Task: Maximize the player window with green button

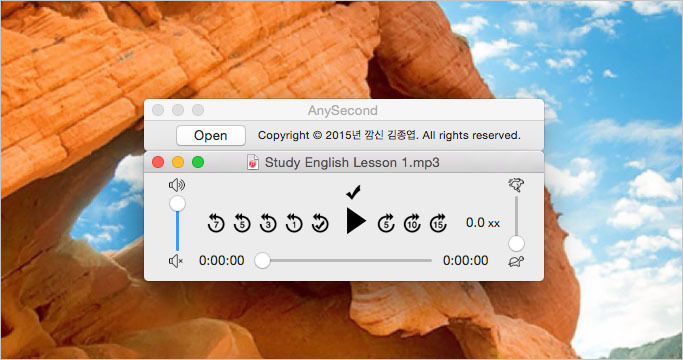Action: click(198, 163)
